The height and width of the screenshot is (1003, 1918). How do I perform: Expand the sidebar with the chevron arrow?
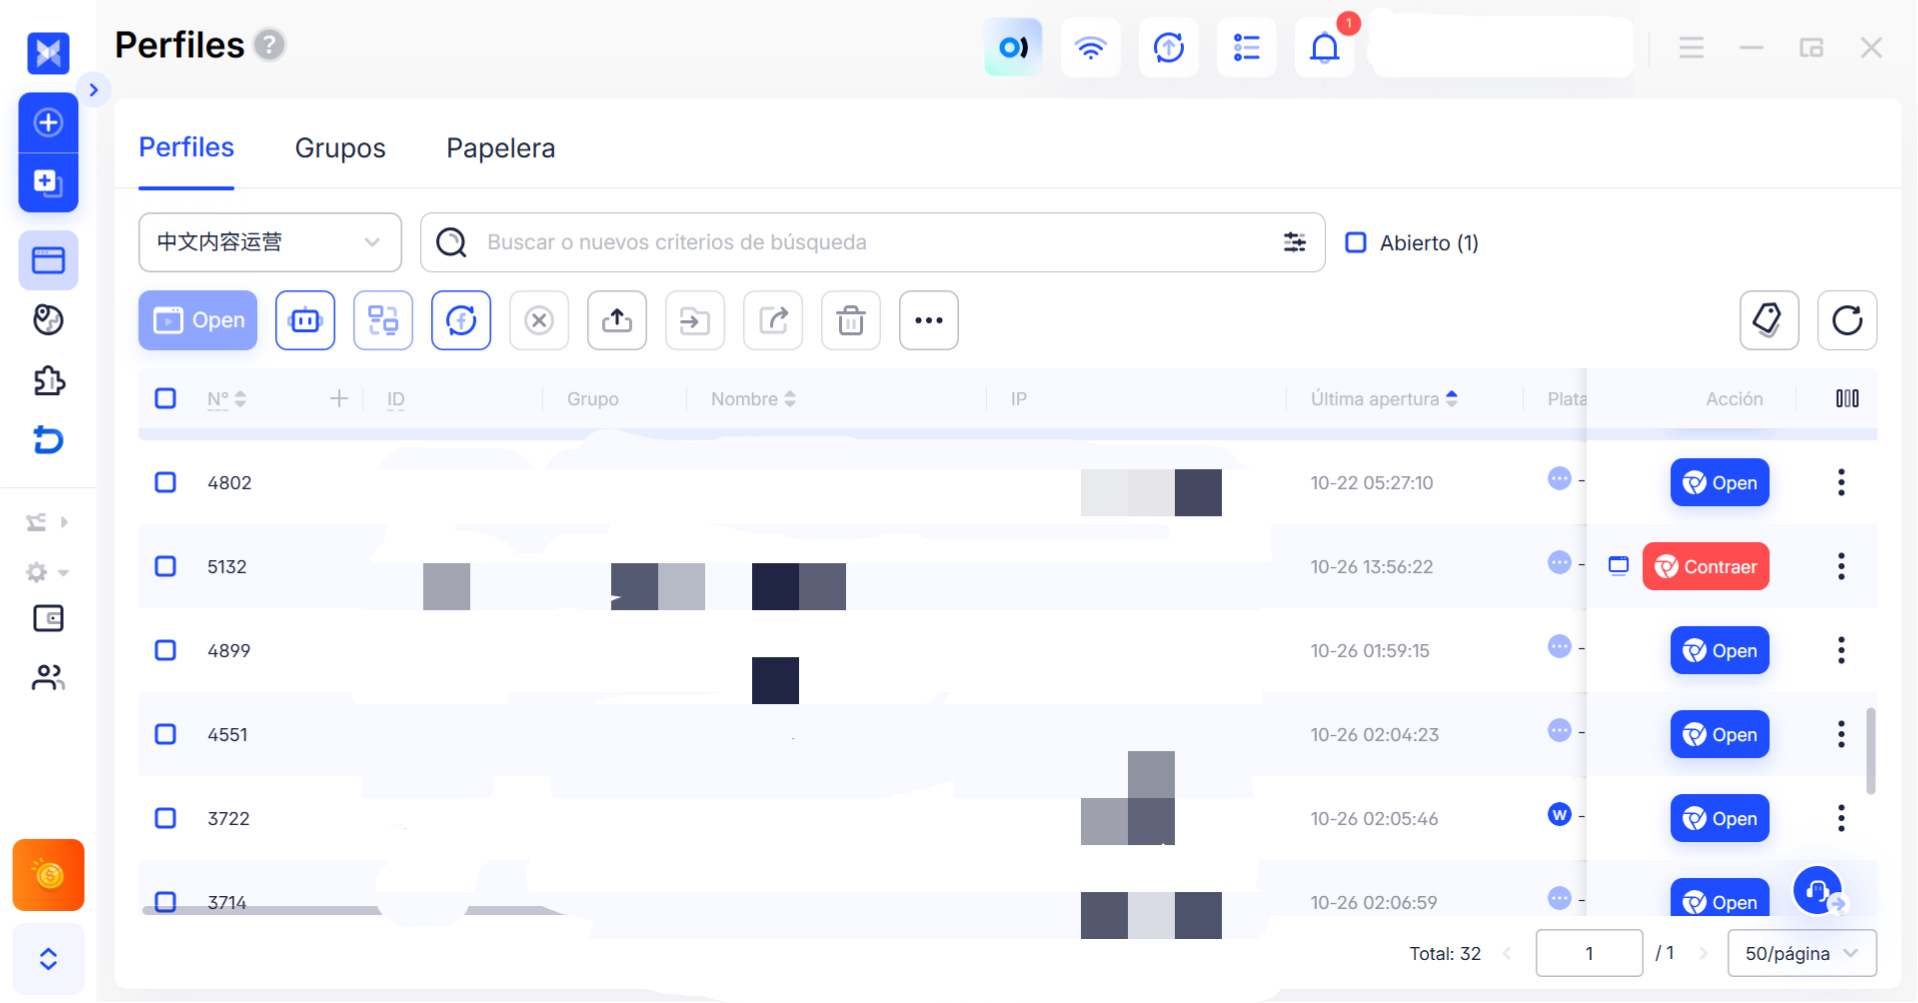click(x=93, y=90)
